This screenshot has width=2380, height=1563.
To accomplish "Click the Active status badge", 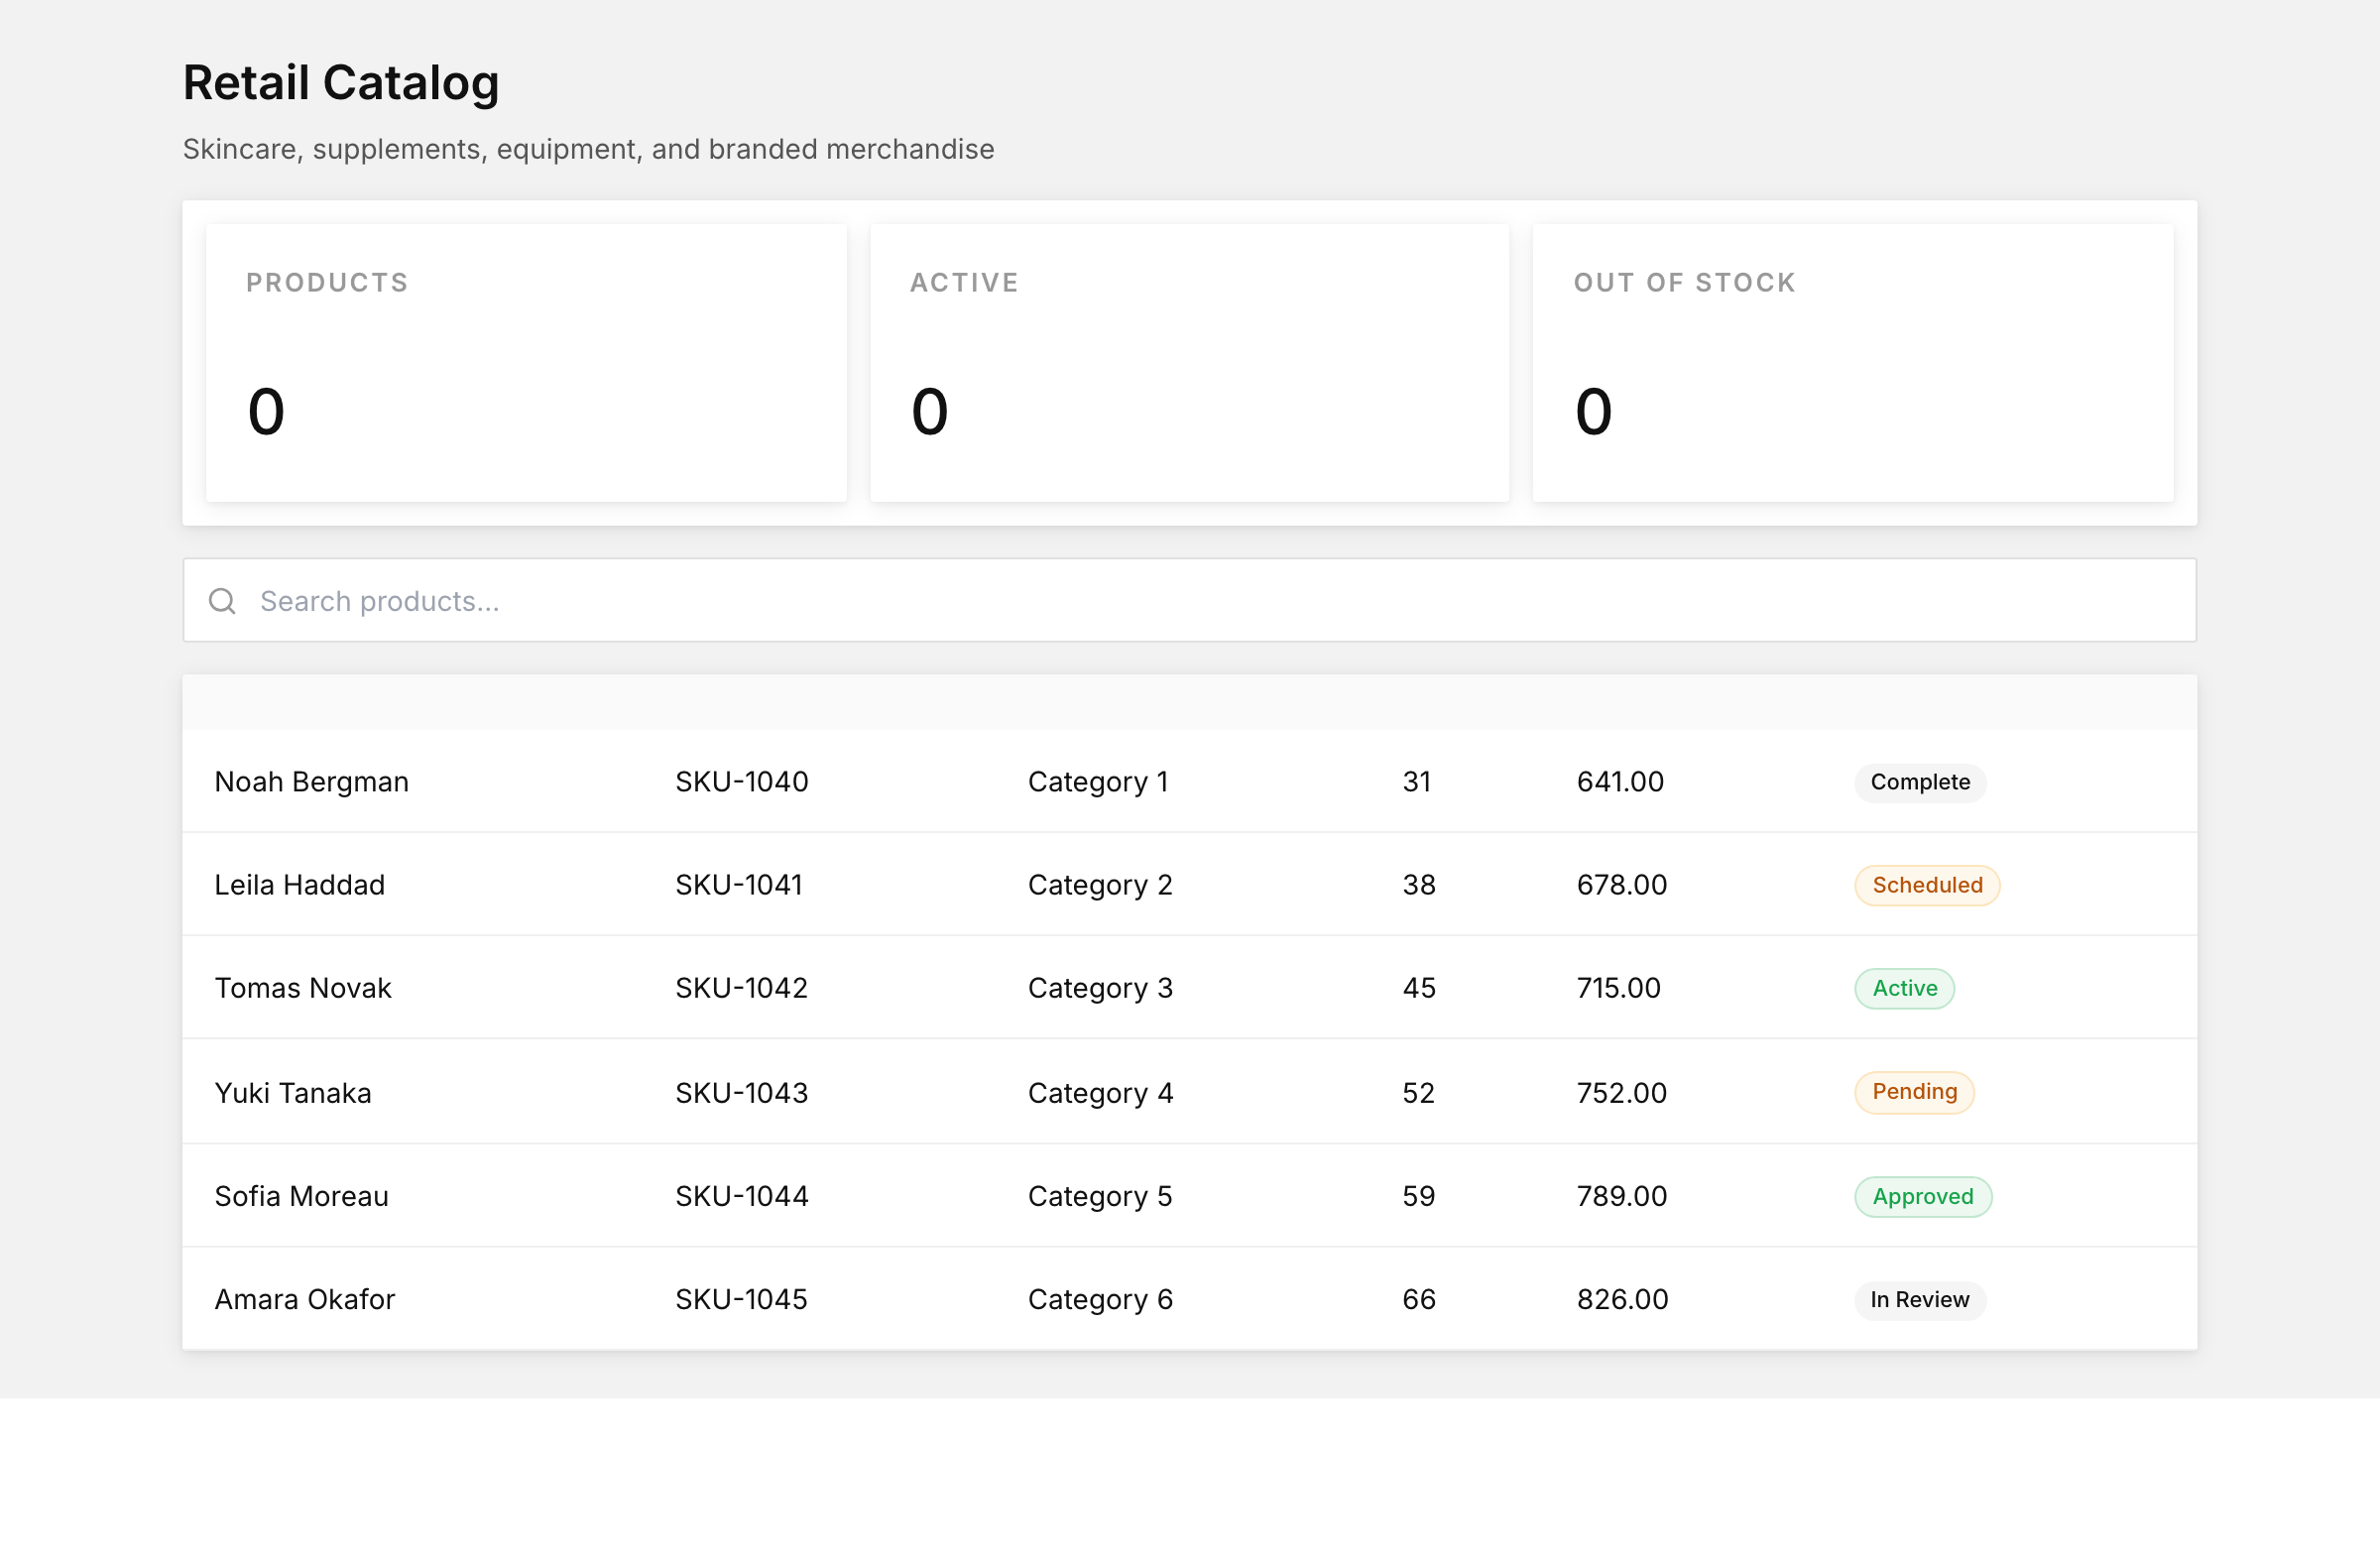I will pos(1904,988).
